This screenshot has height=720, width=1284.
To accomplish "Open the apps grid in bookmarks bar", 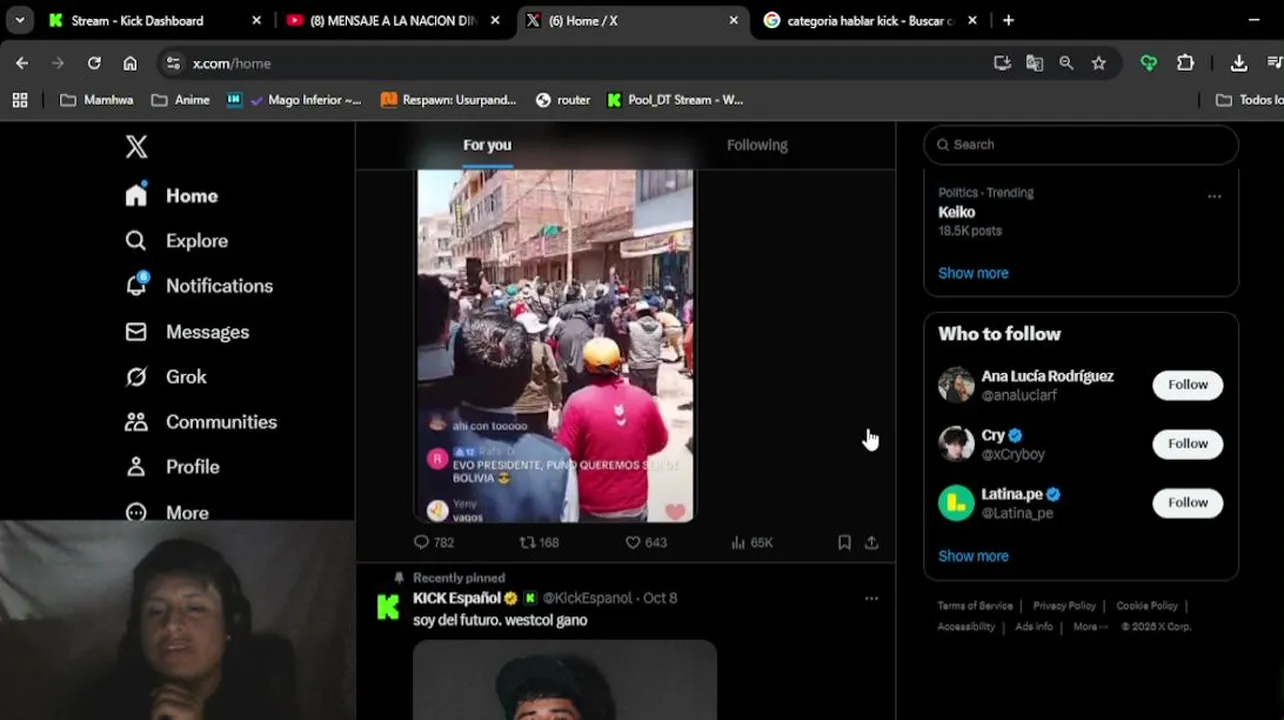I will pyautogui.click(x=20, y=100).
